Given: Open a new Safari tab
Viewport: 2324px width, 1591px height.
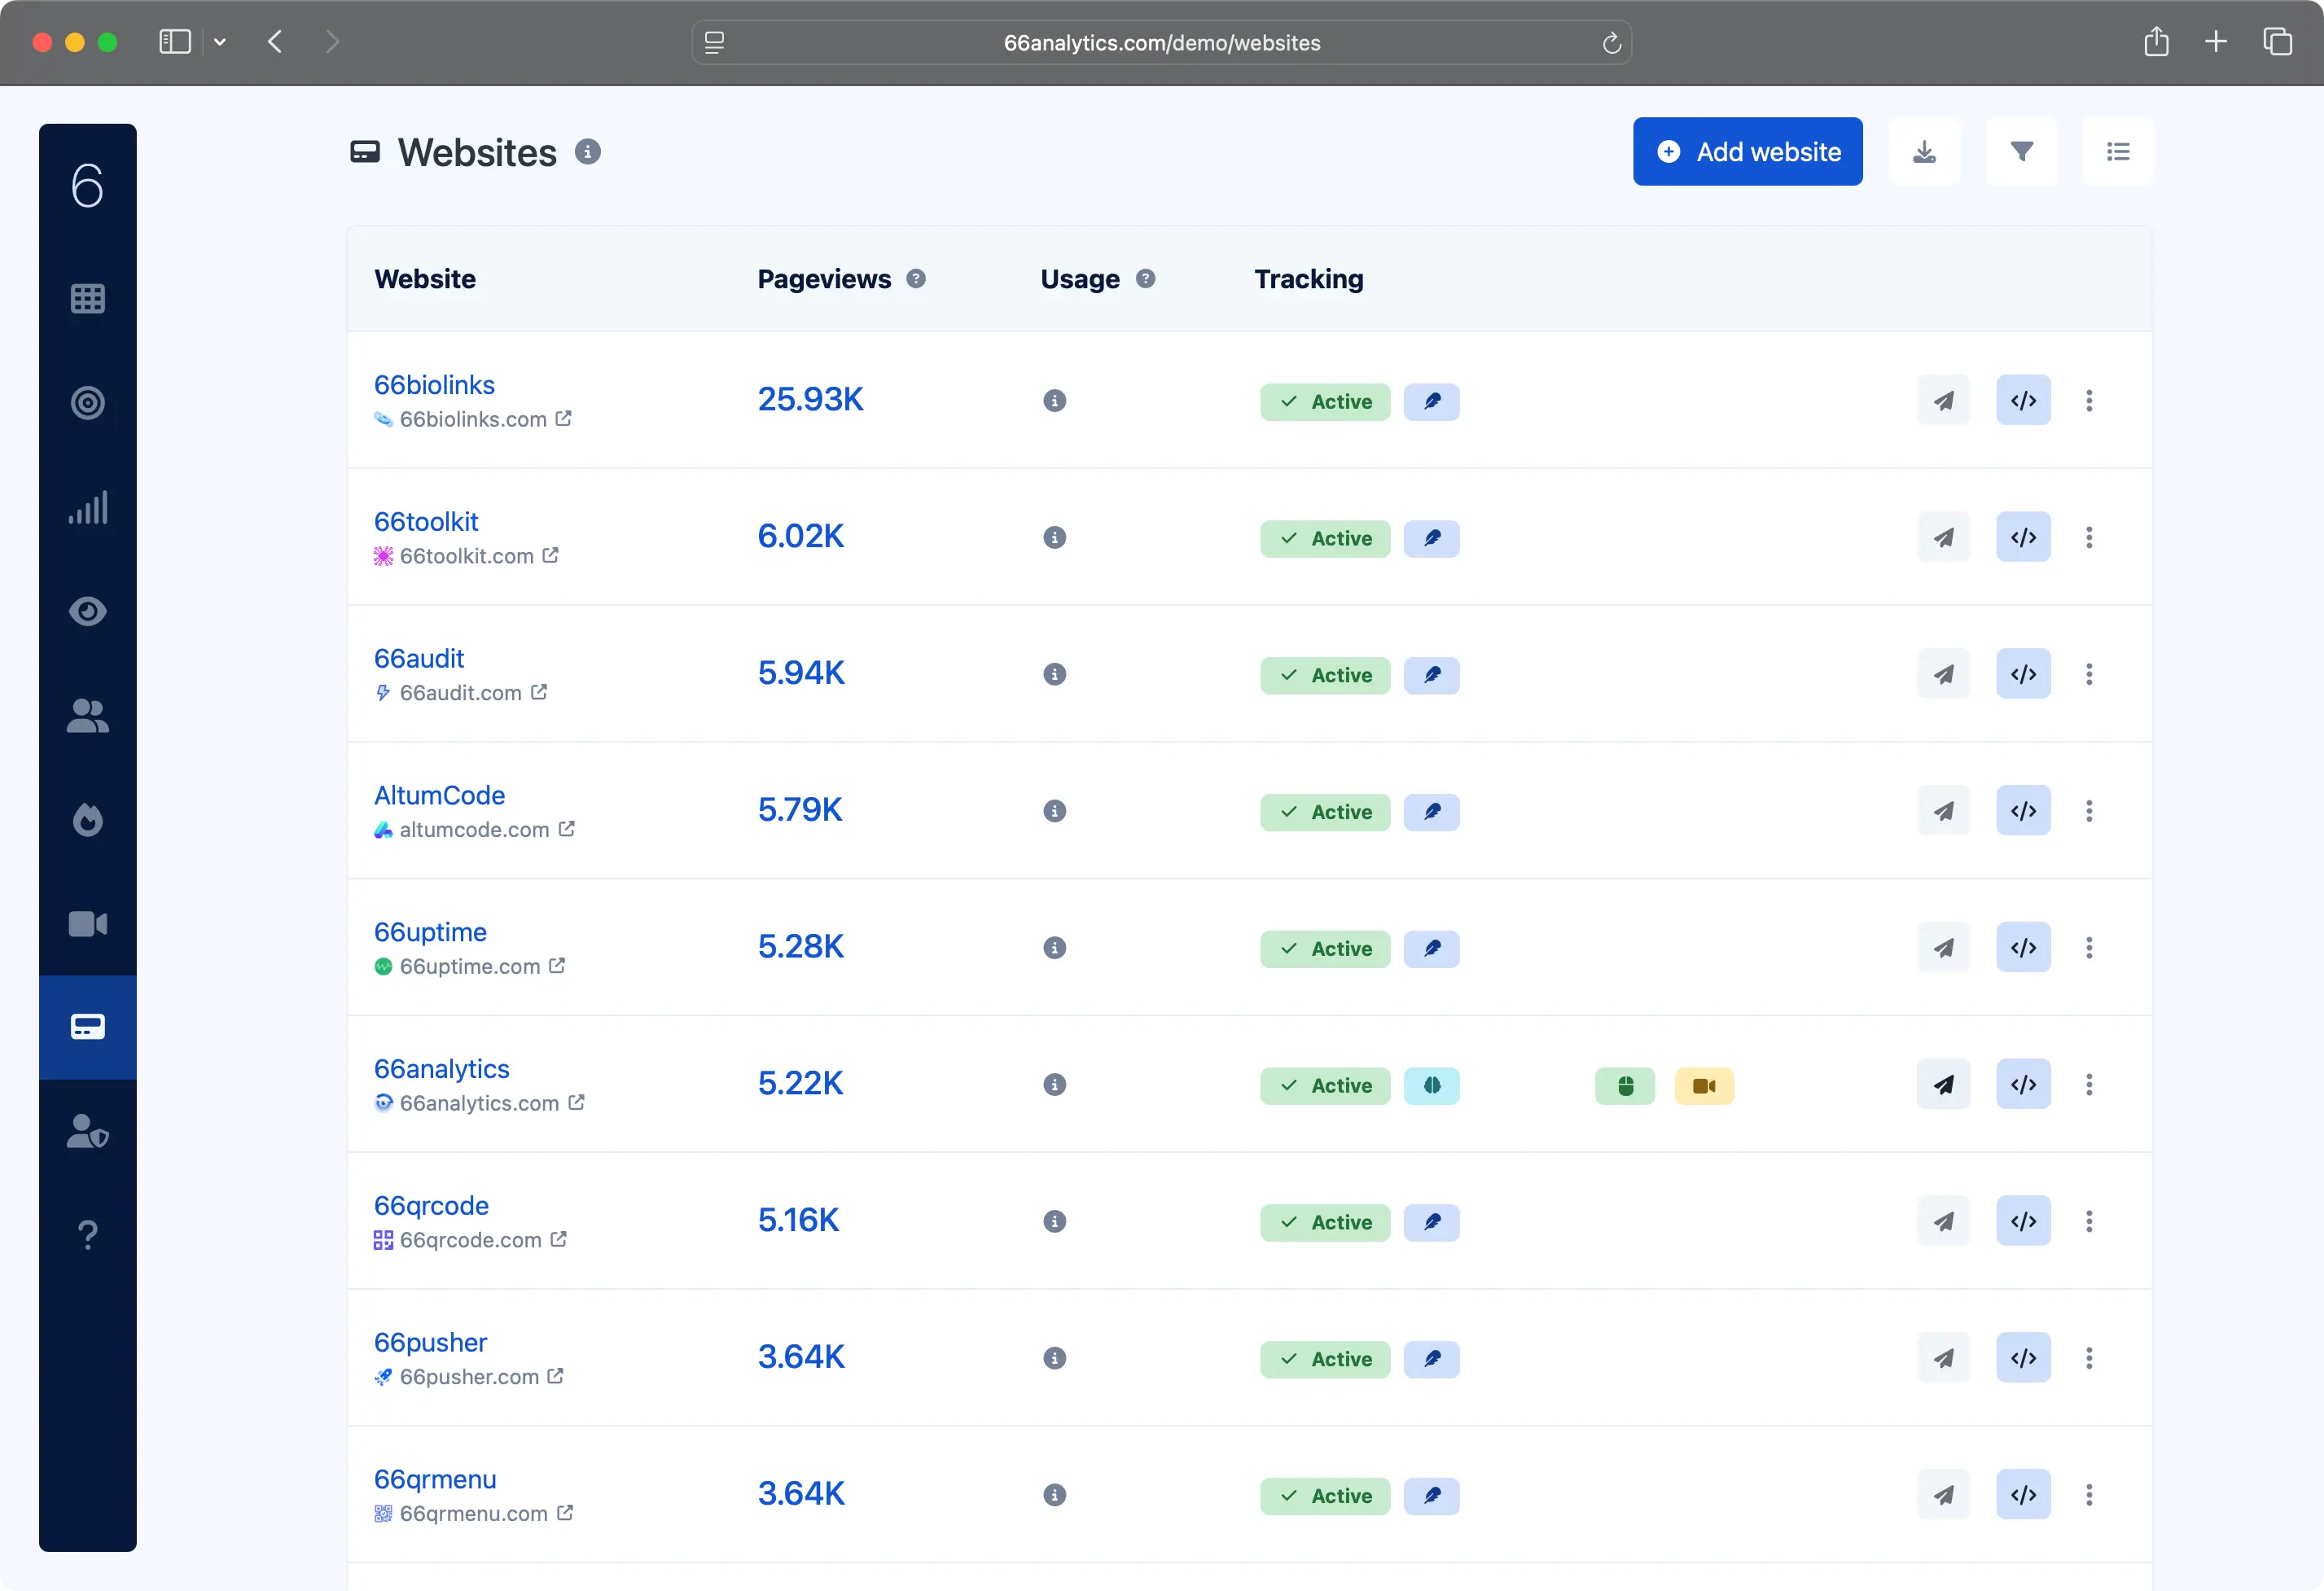Looking at the screenshot, I should (2216, 42).
